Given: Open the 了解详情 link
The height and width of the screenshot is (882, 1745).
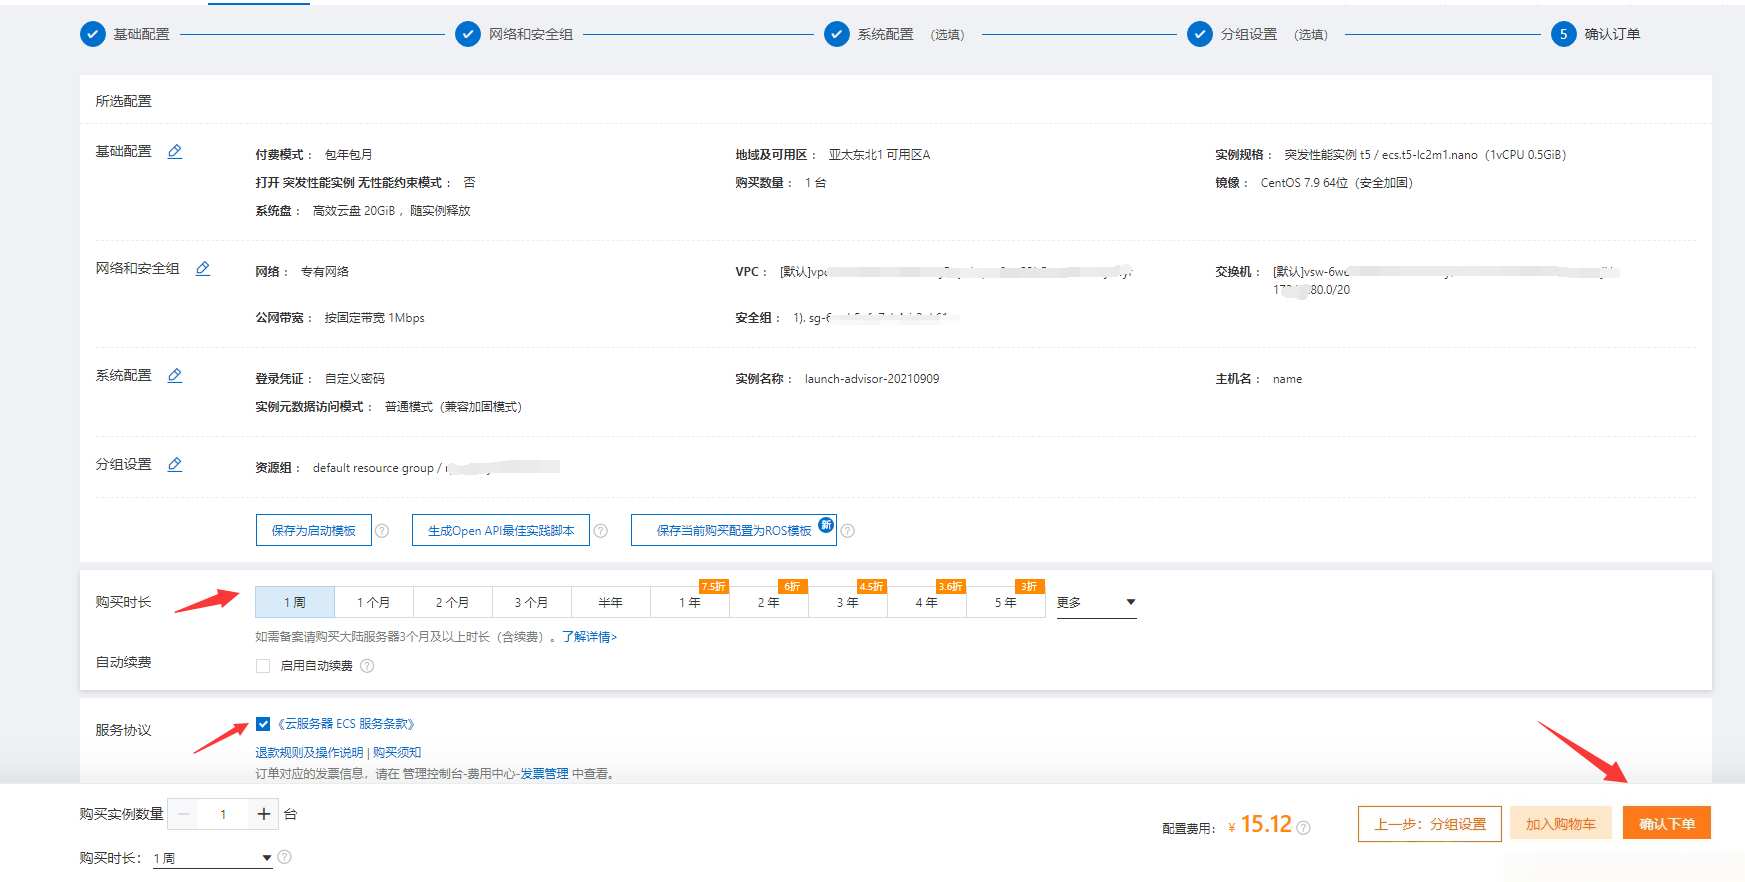Looking at the screenshot, I should [x=589, y=637].
